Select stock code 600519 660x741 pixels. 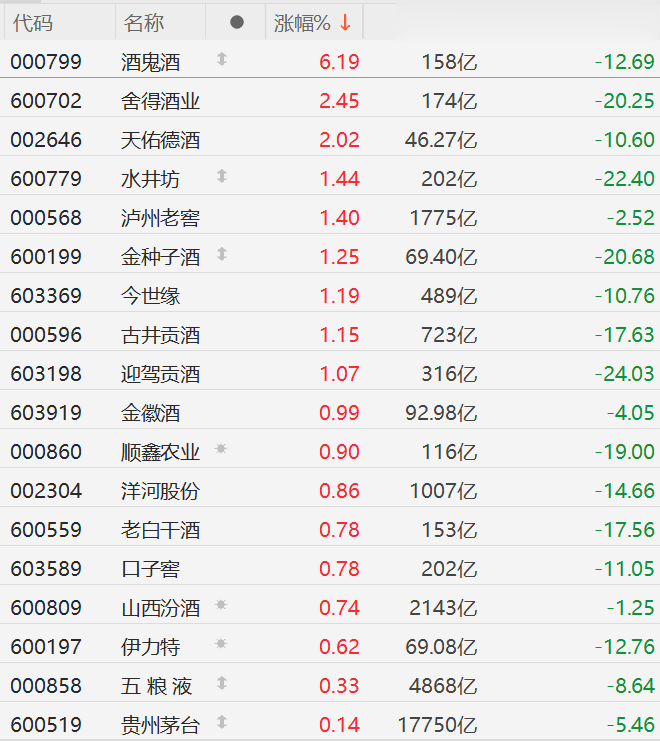click(46, 725)
